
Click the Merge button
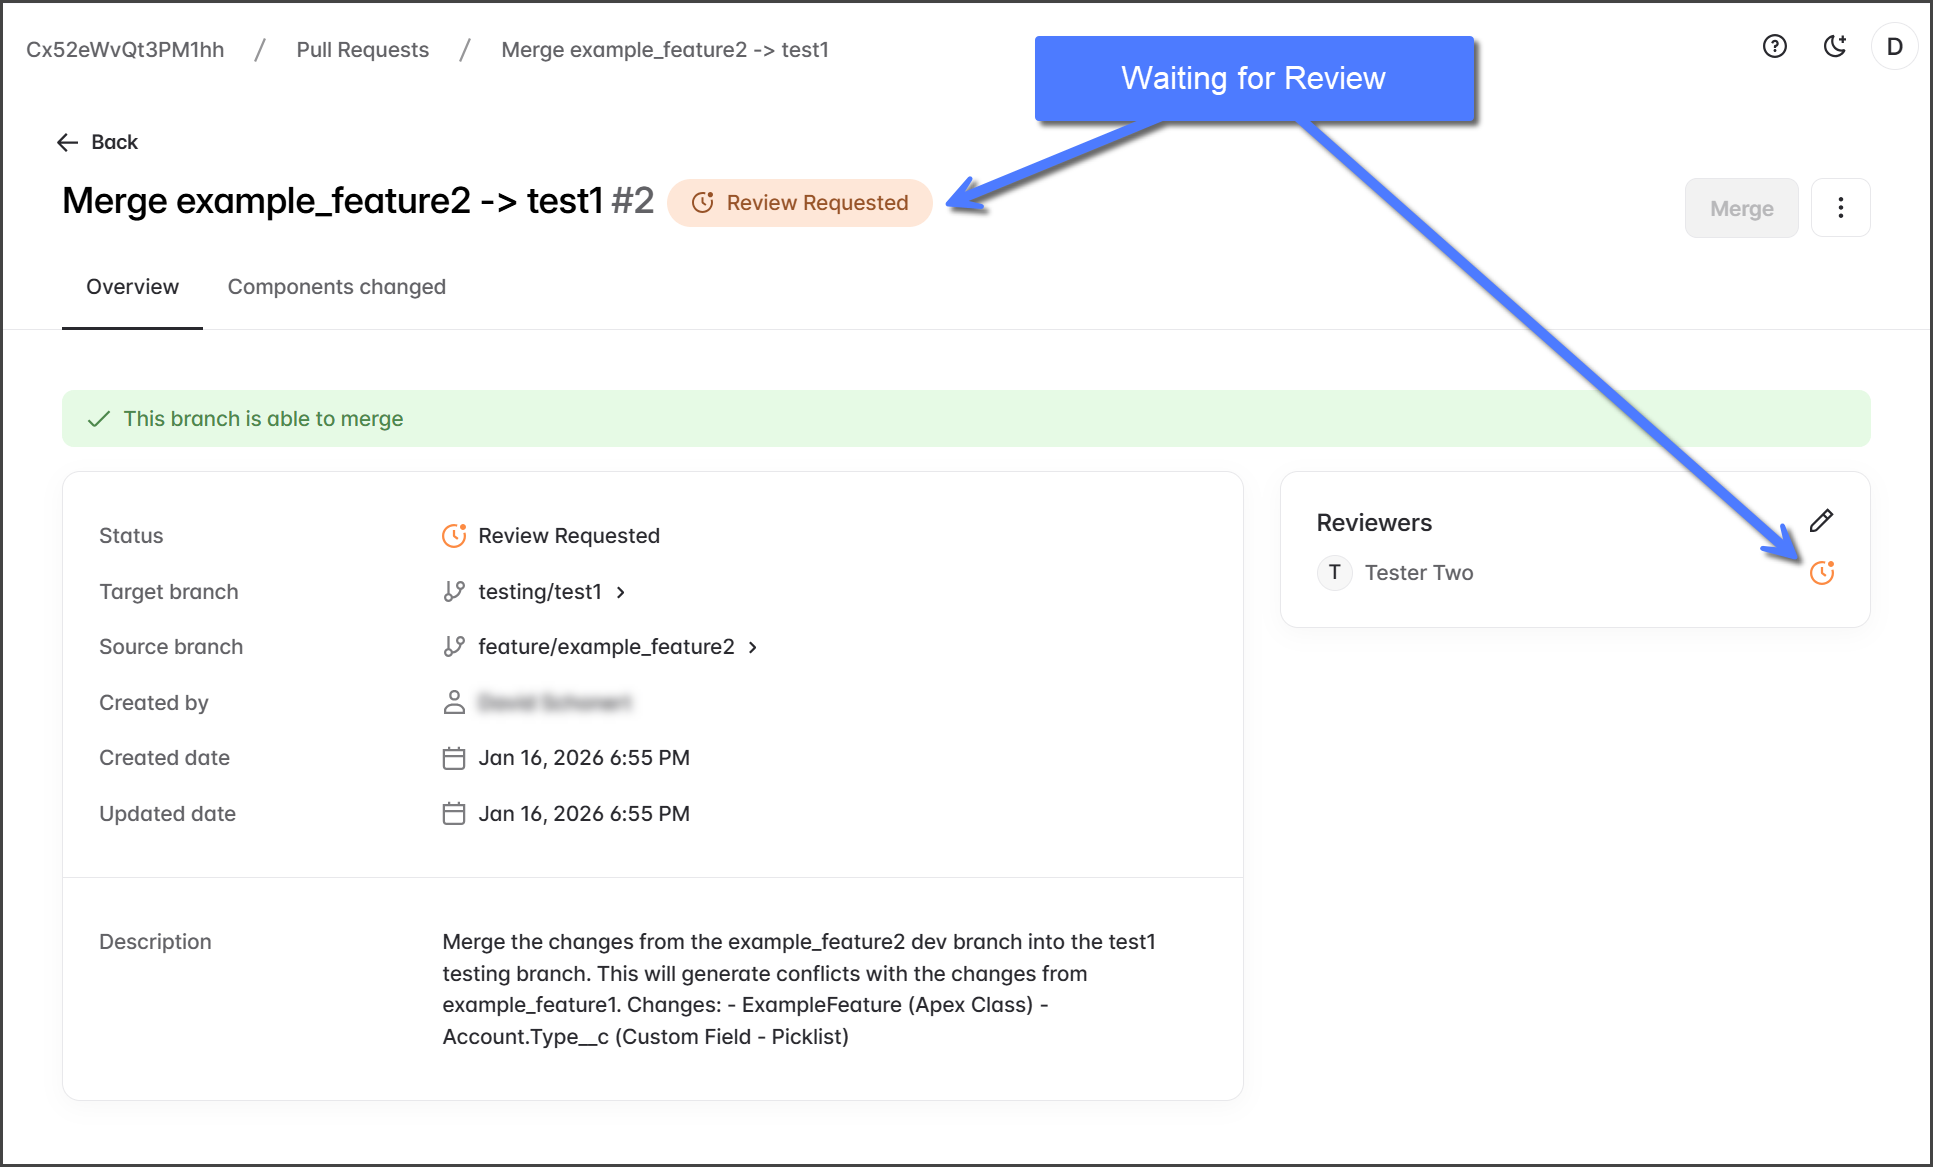pos(1741,208)
